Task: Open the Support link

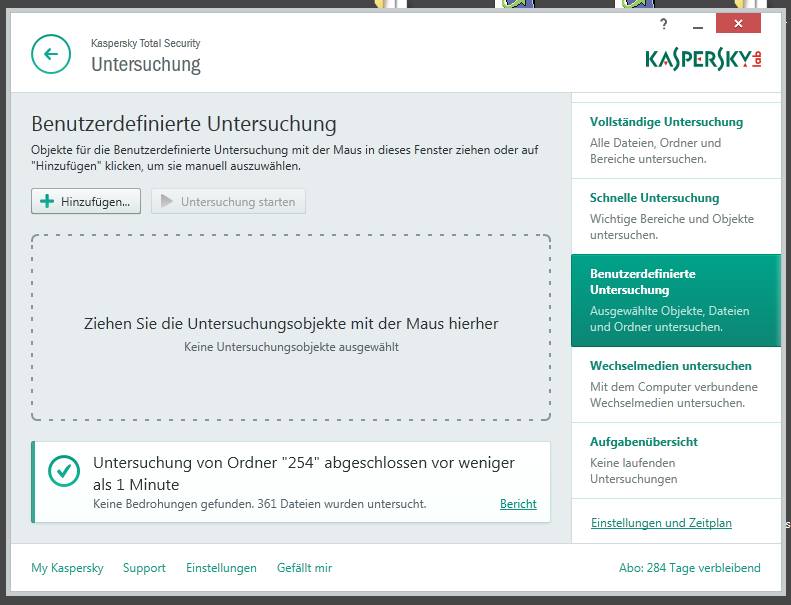Action: (x=144, y=568)
